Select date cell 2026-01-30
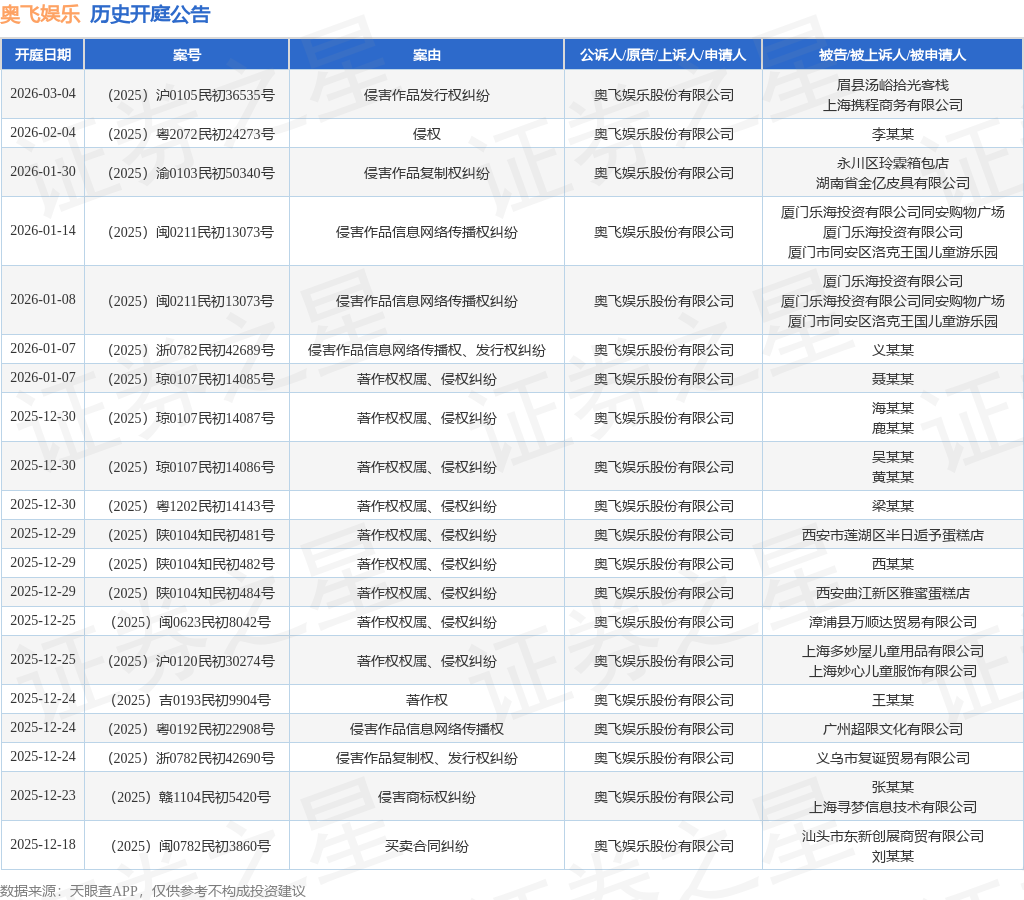This screenshot has height=900, width=1024. (x=43, y=171)
